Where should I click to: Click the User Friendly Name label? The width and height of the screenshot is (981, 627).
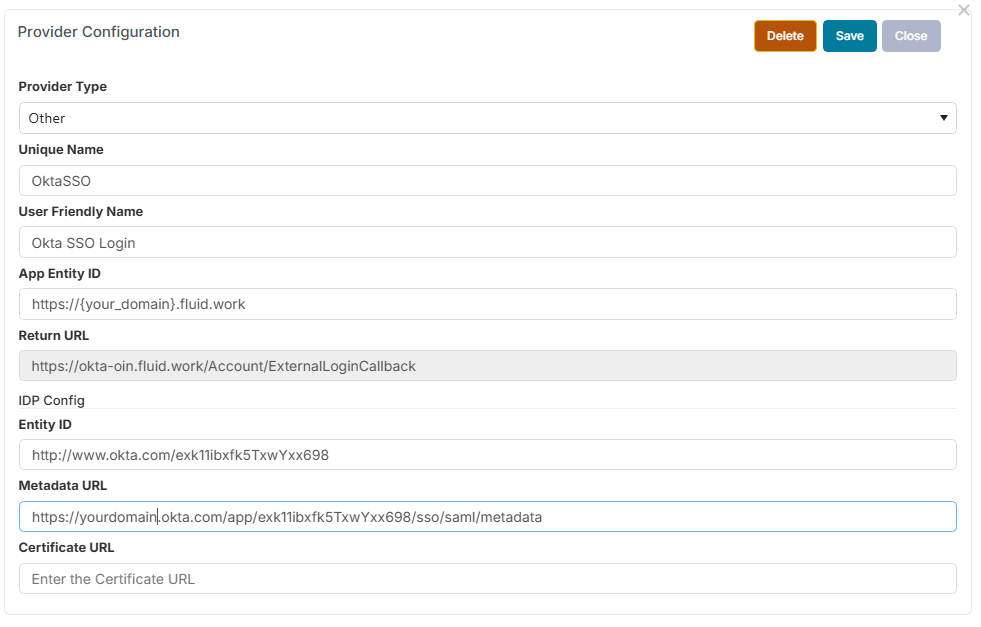80,212
